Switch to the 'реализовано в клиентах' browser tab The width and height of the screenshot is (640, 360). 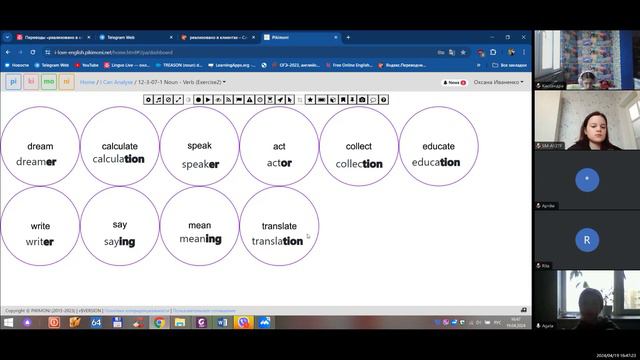(x=218, y=37)
